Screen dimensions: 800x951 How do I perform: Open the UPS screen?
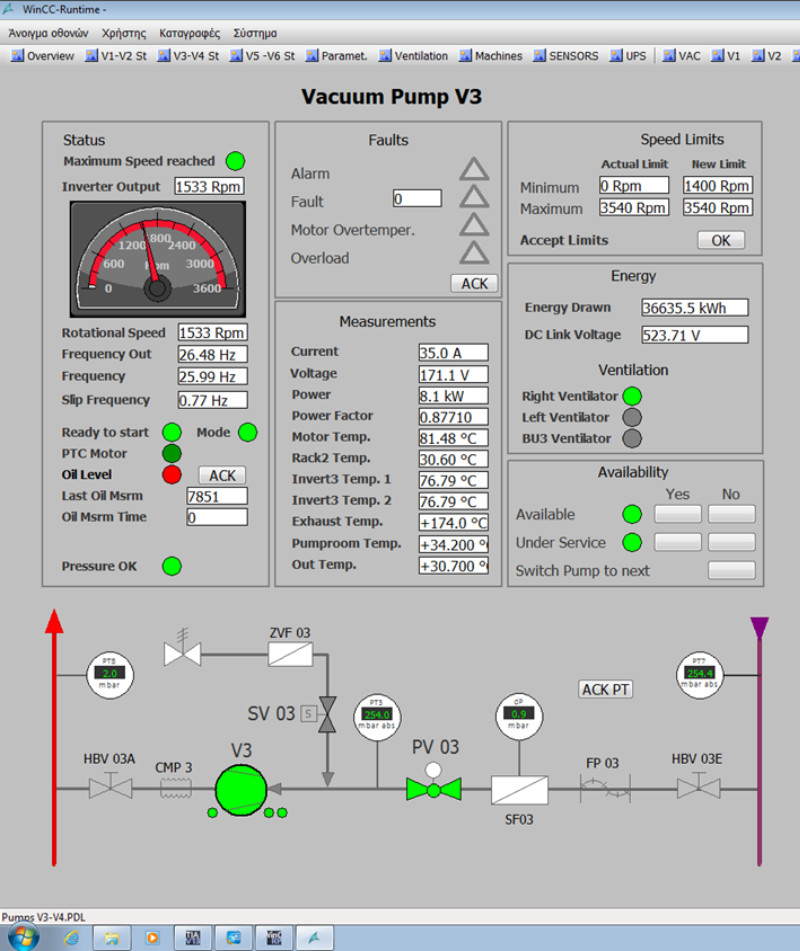coord(628,56)
